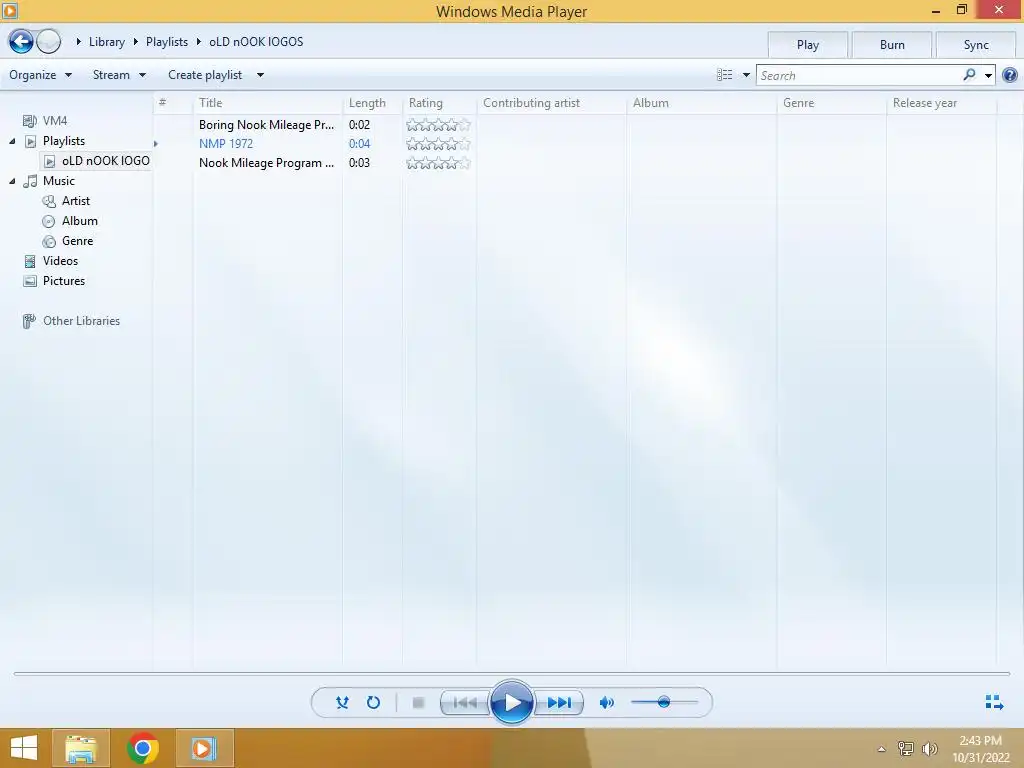Rate NMP 1972 with stars
The image size is (1024, 768).
[x=438, y=144]
